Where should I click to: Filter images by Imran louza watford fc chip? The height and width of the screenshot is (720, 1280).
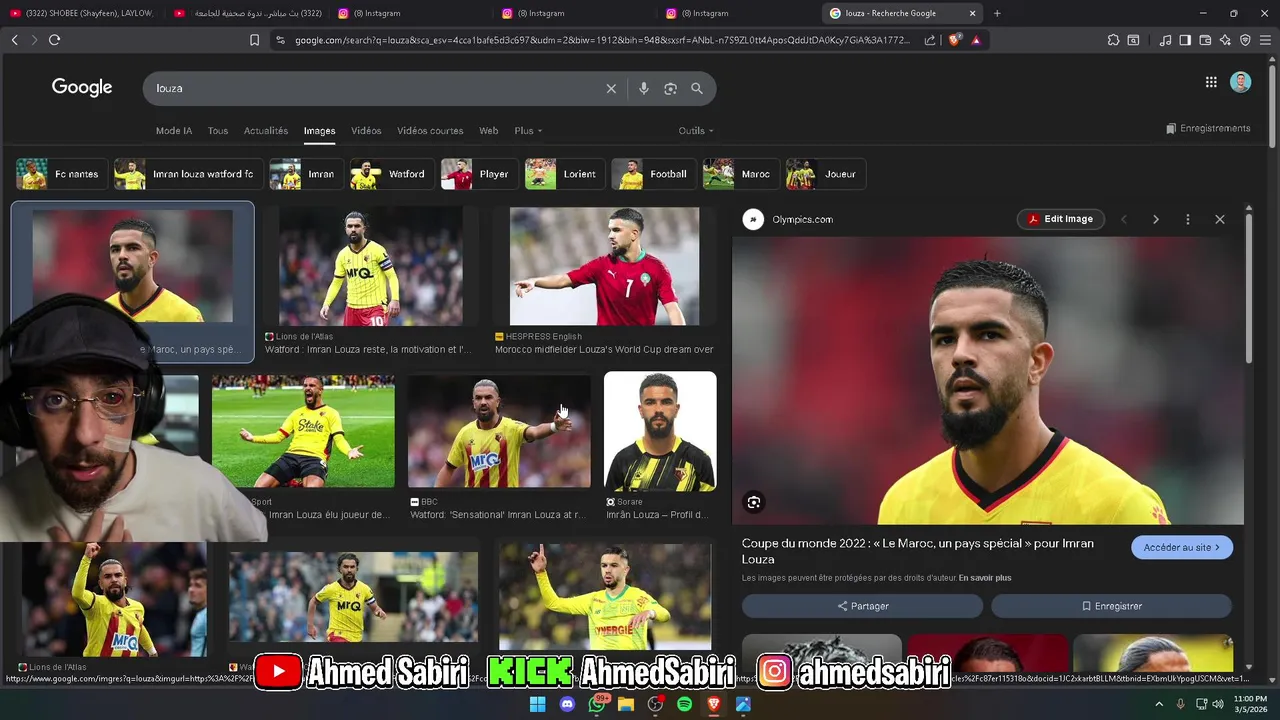coord(188,174)
